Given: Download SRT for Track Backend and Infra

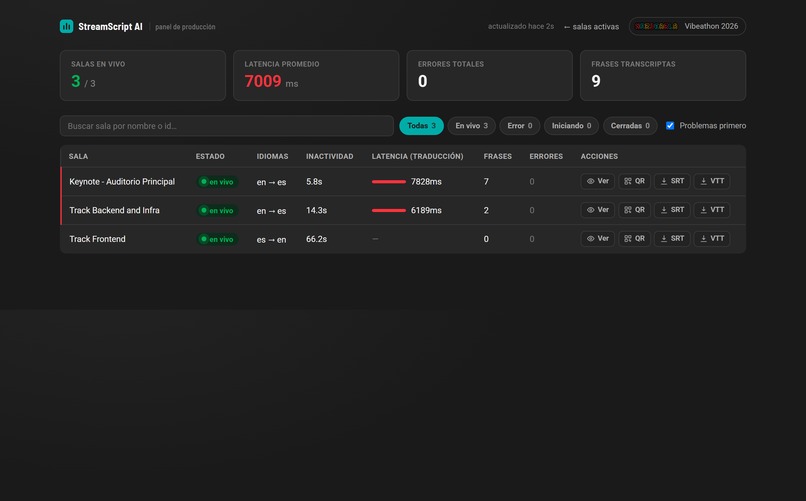Looking at the screenshot, I should [x=672, y=210].
